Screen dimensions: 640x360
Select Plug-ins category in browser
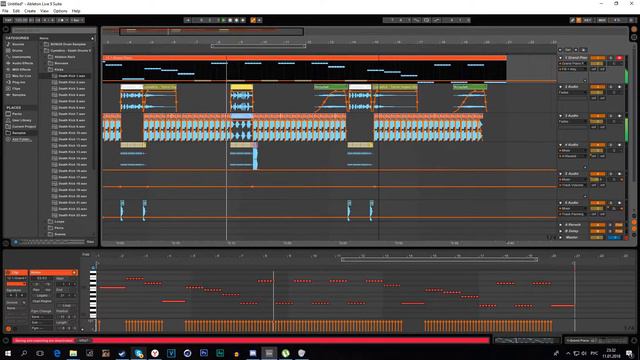click(x=19, y=82)
